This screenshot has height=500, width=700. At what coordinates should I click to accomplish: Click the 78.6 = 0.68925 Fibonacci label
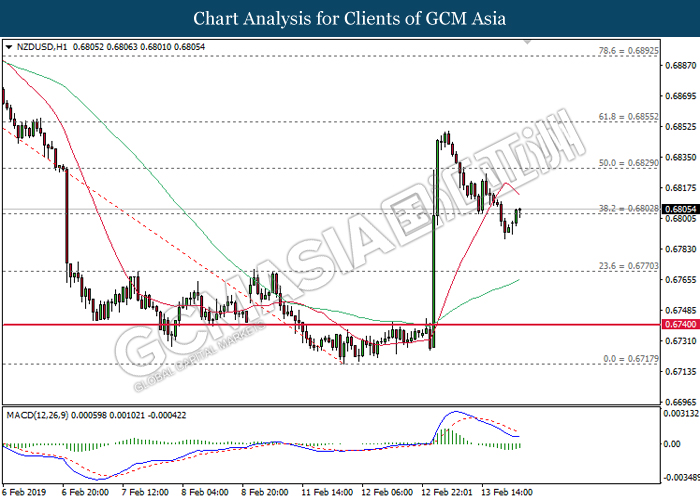click(x=628, y=51)
